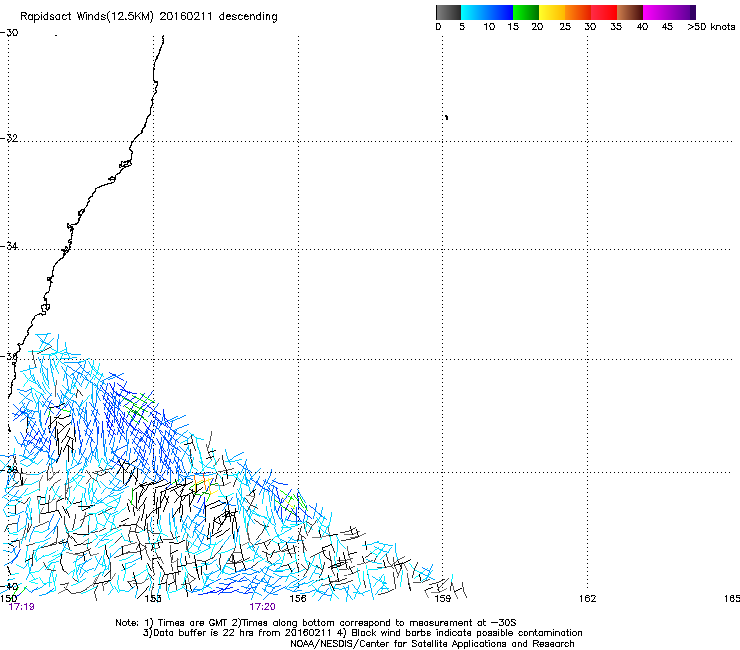Image resolution: width=740 pixels, height=650 pixels.
Task: Click the '162' longitude label
Action: pos(588,598)
